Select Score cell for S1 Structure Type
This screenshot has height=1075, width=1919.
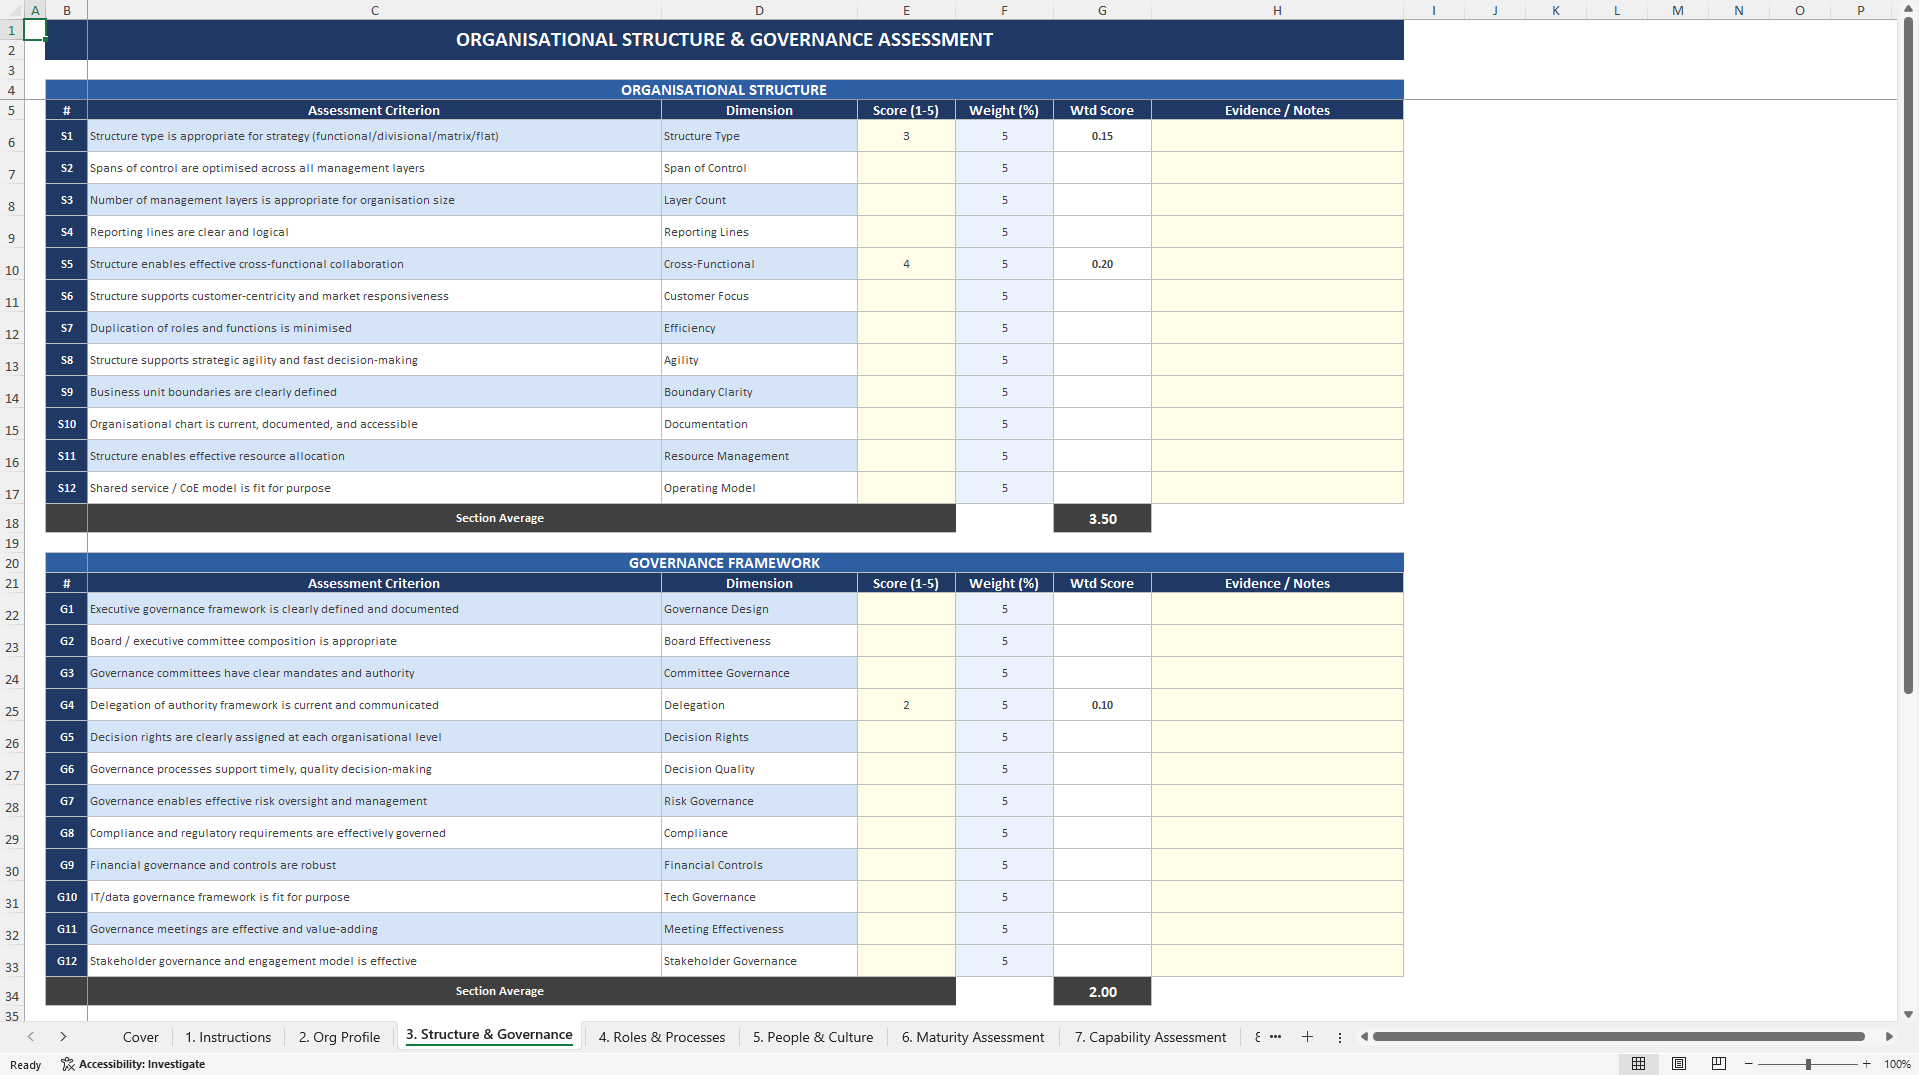pyautogui.click(x=906, y=136)
